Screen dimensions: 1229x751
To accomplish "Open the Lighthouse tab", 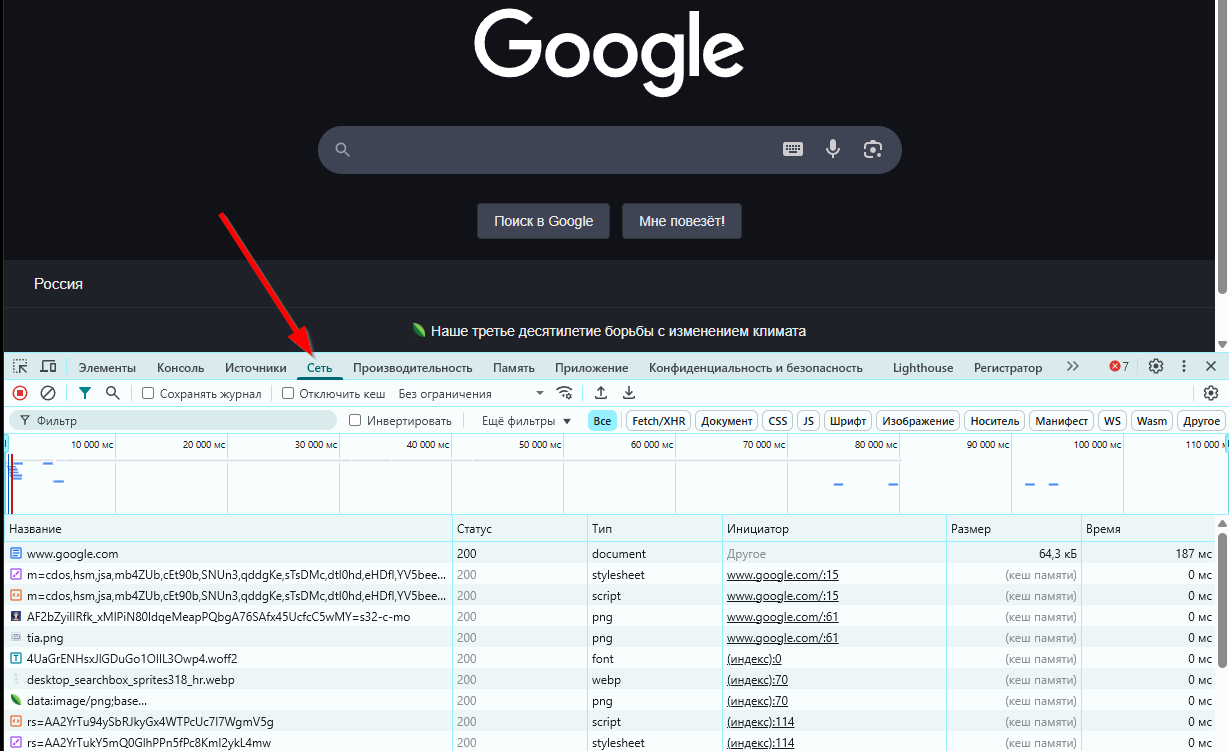I will point(922,368).
